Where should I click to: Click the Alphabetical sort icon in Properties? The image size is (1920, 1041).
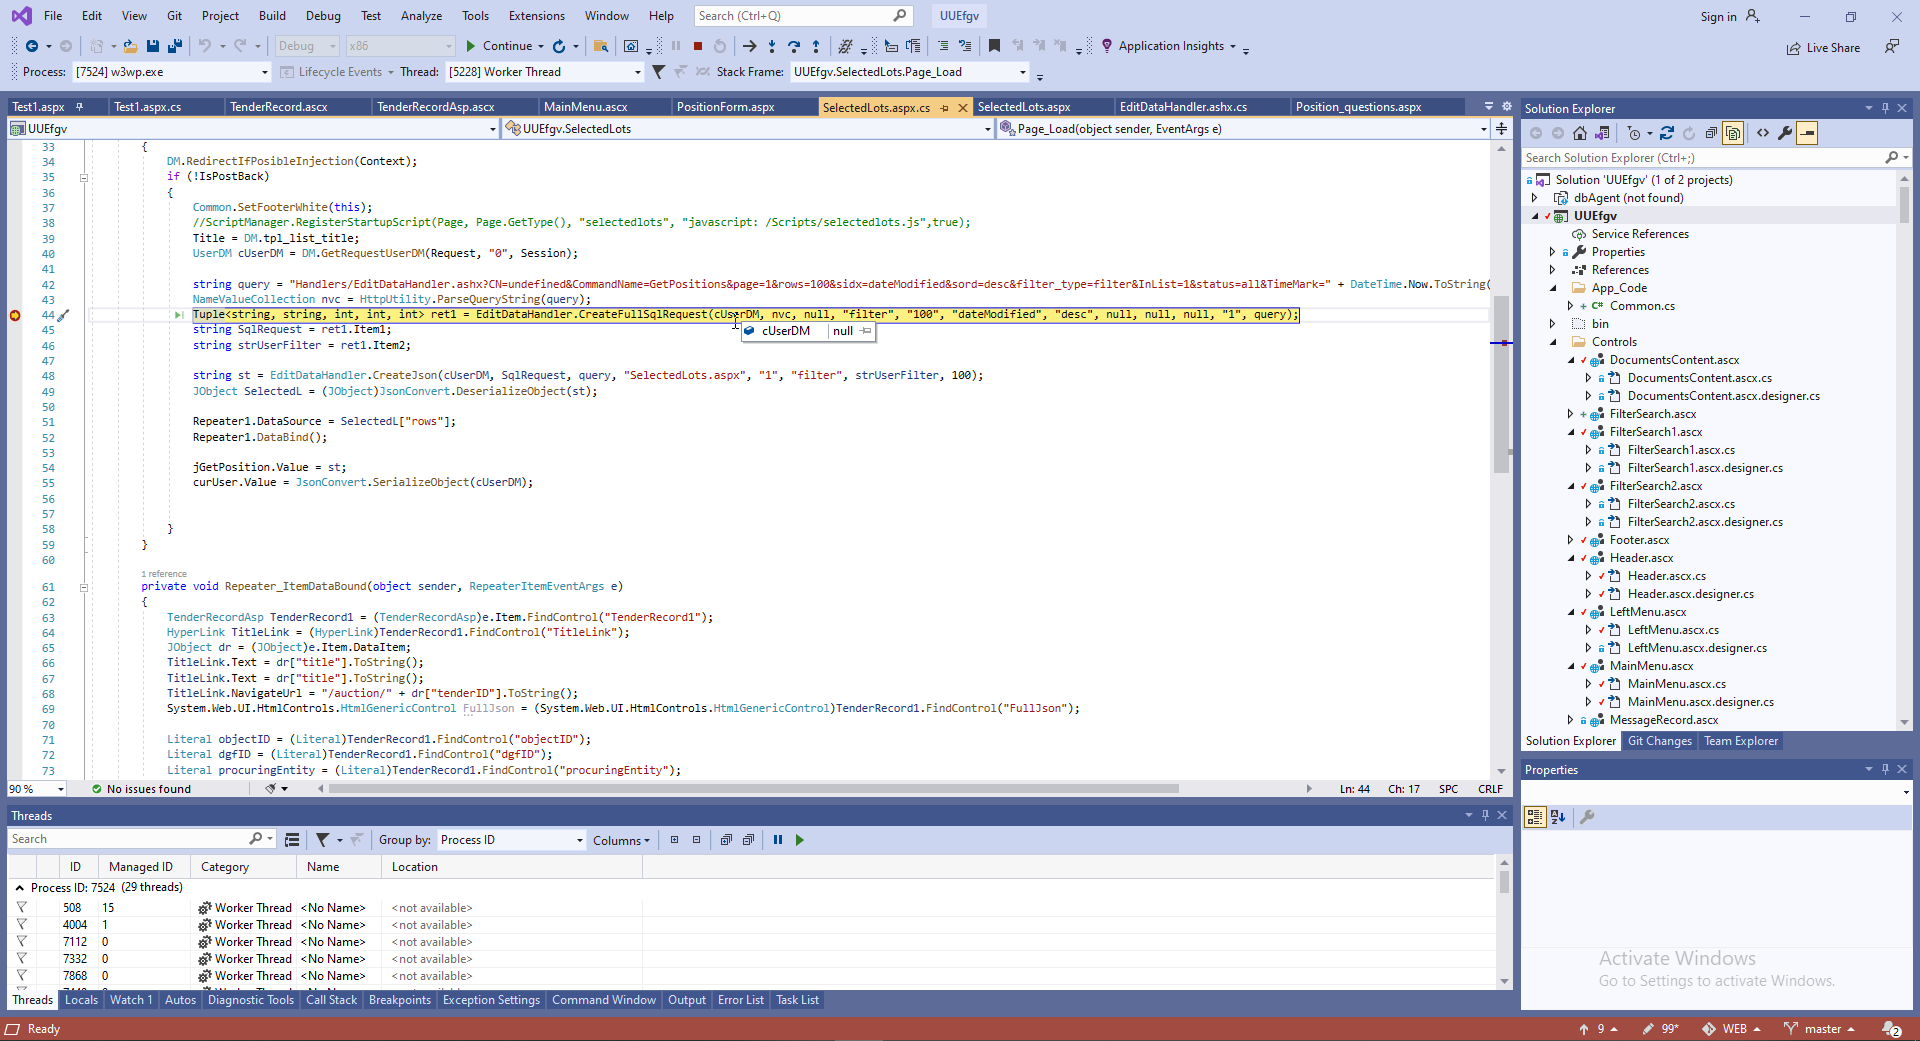1558,817
